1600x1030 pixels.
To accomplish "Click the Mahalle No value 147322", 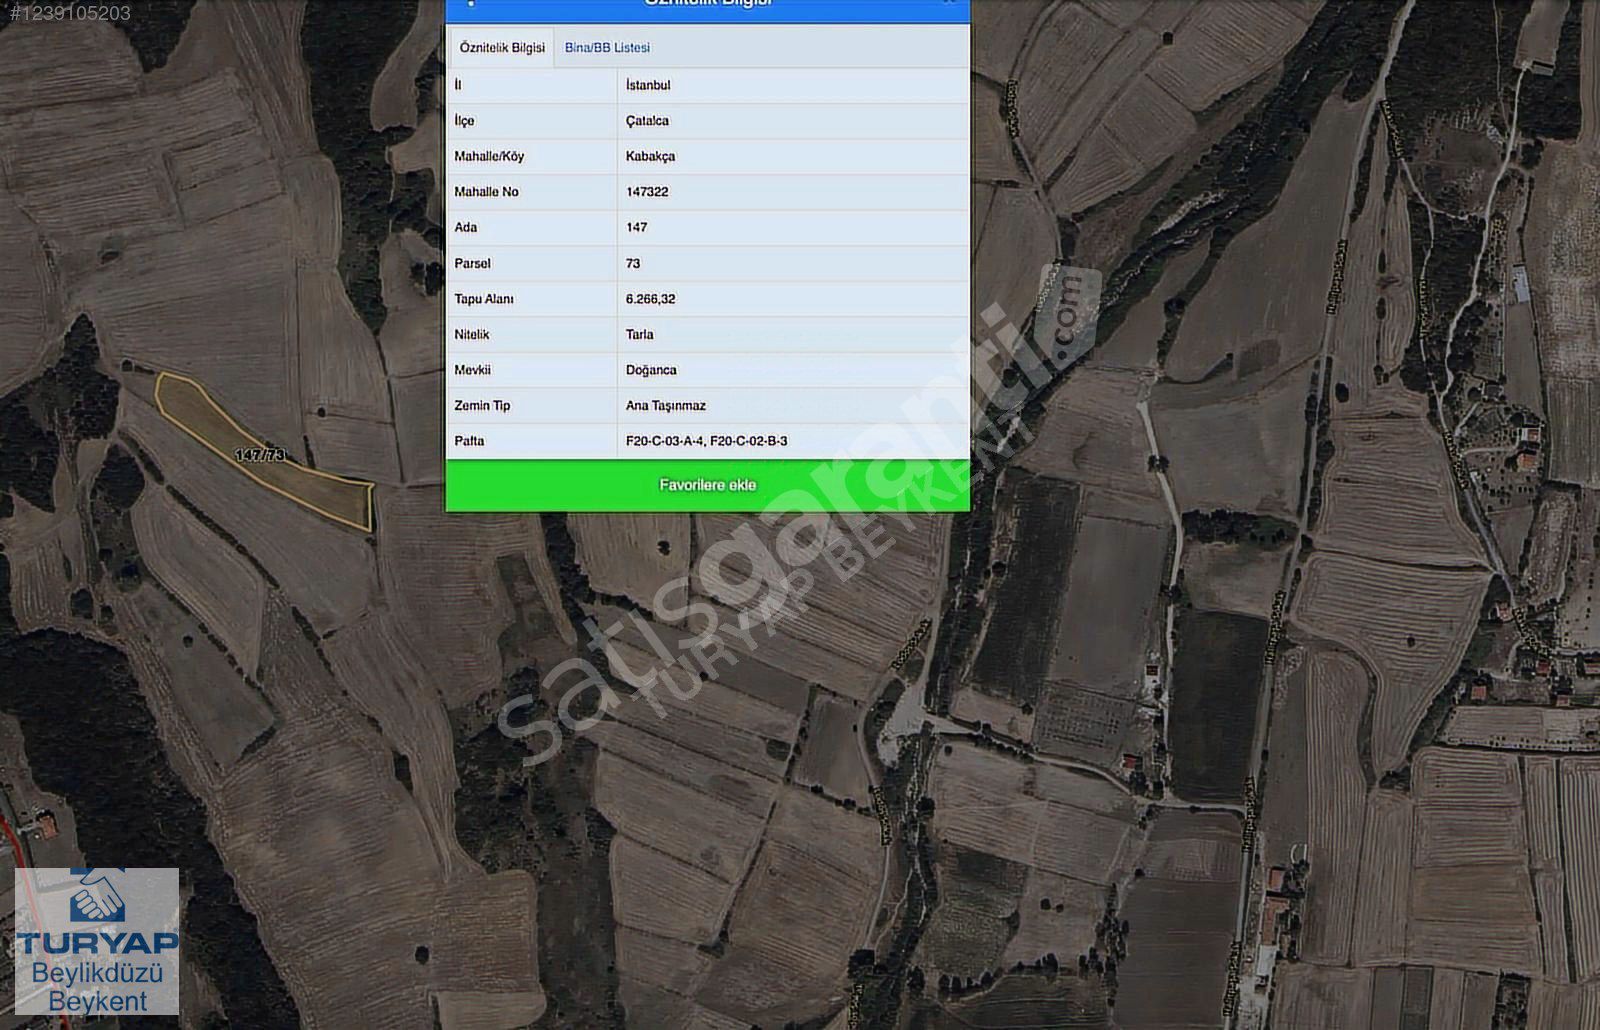I will pos(647,192).
